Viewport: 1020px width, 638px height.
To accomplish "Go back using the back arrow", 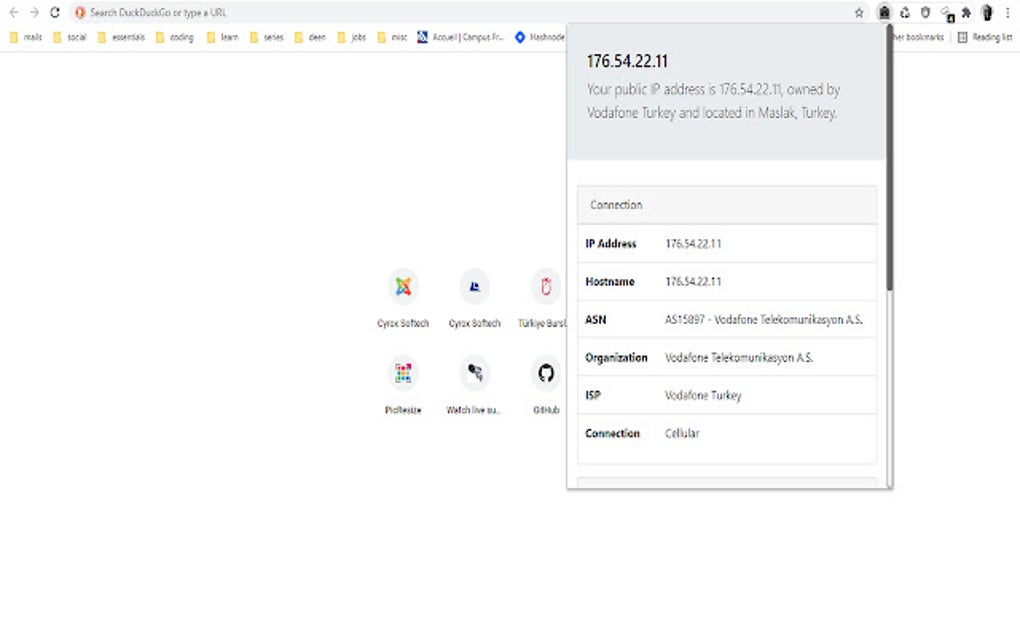I will click(x=14, y=12).
